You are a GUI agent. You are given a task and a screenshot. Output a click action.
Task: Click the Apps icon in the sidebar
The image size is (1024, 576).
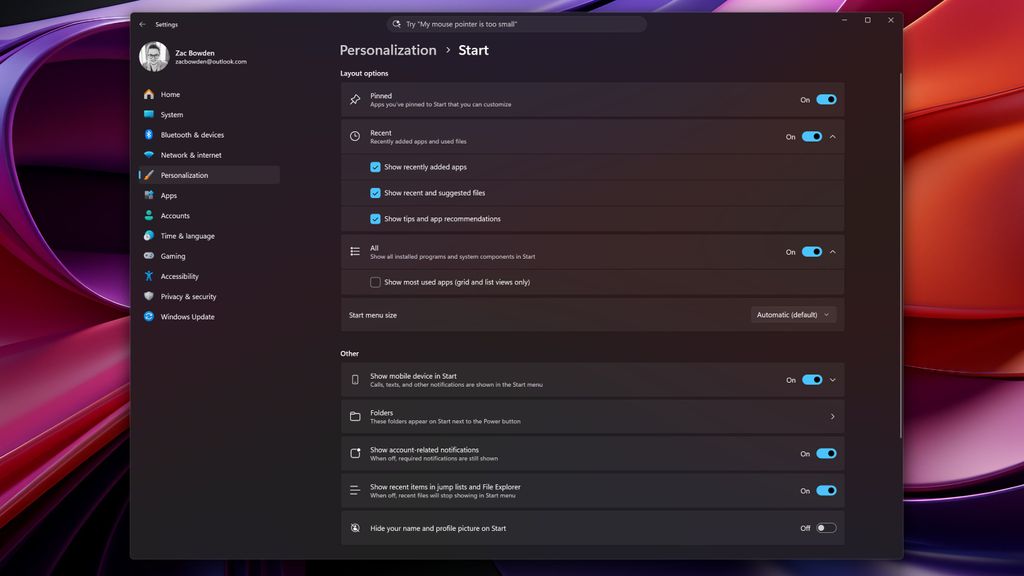149,195
